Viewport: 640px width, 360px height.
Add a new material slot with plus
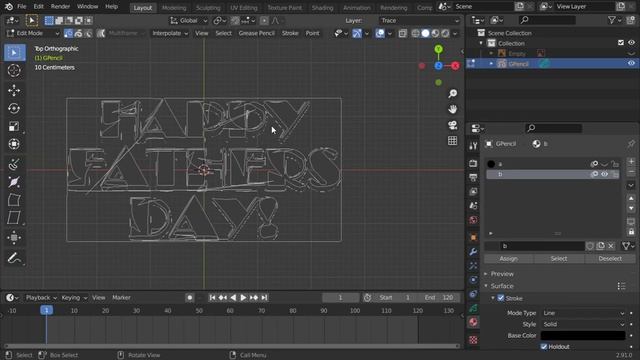(x=631, y=162)
